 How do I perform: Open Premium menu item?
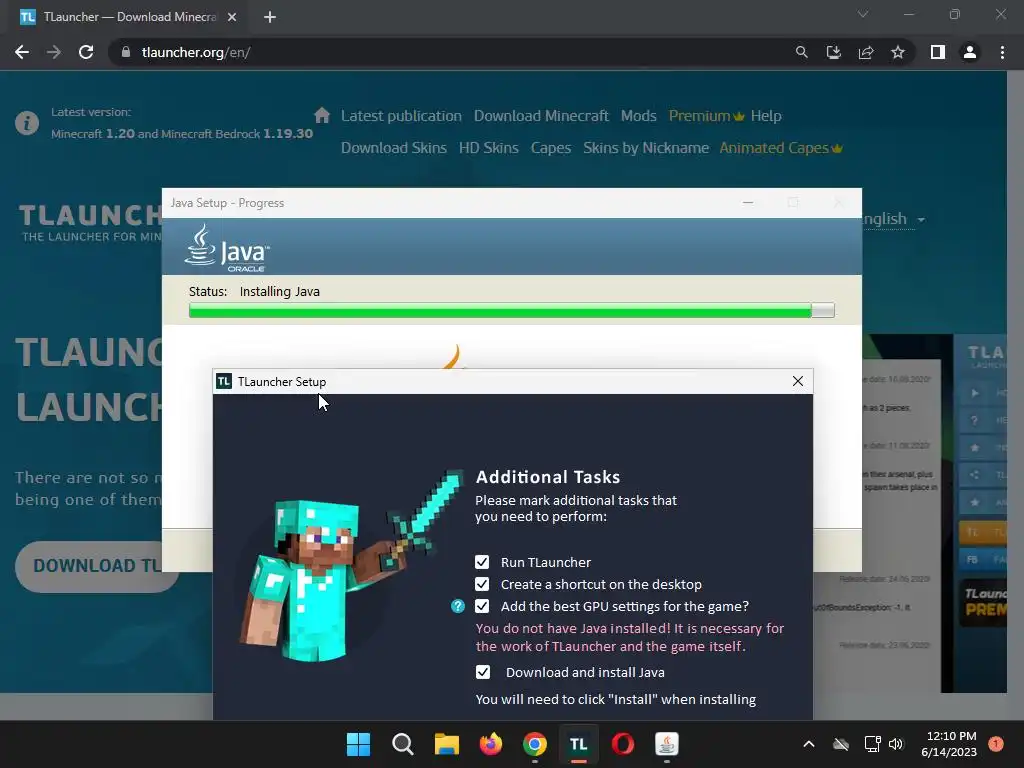[x=706, y=116]
